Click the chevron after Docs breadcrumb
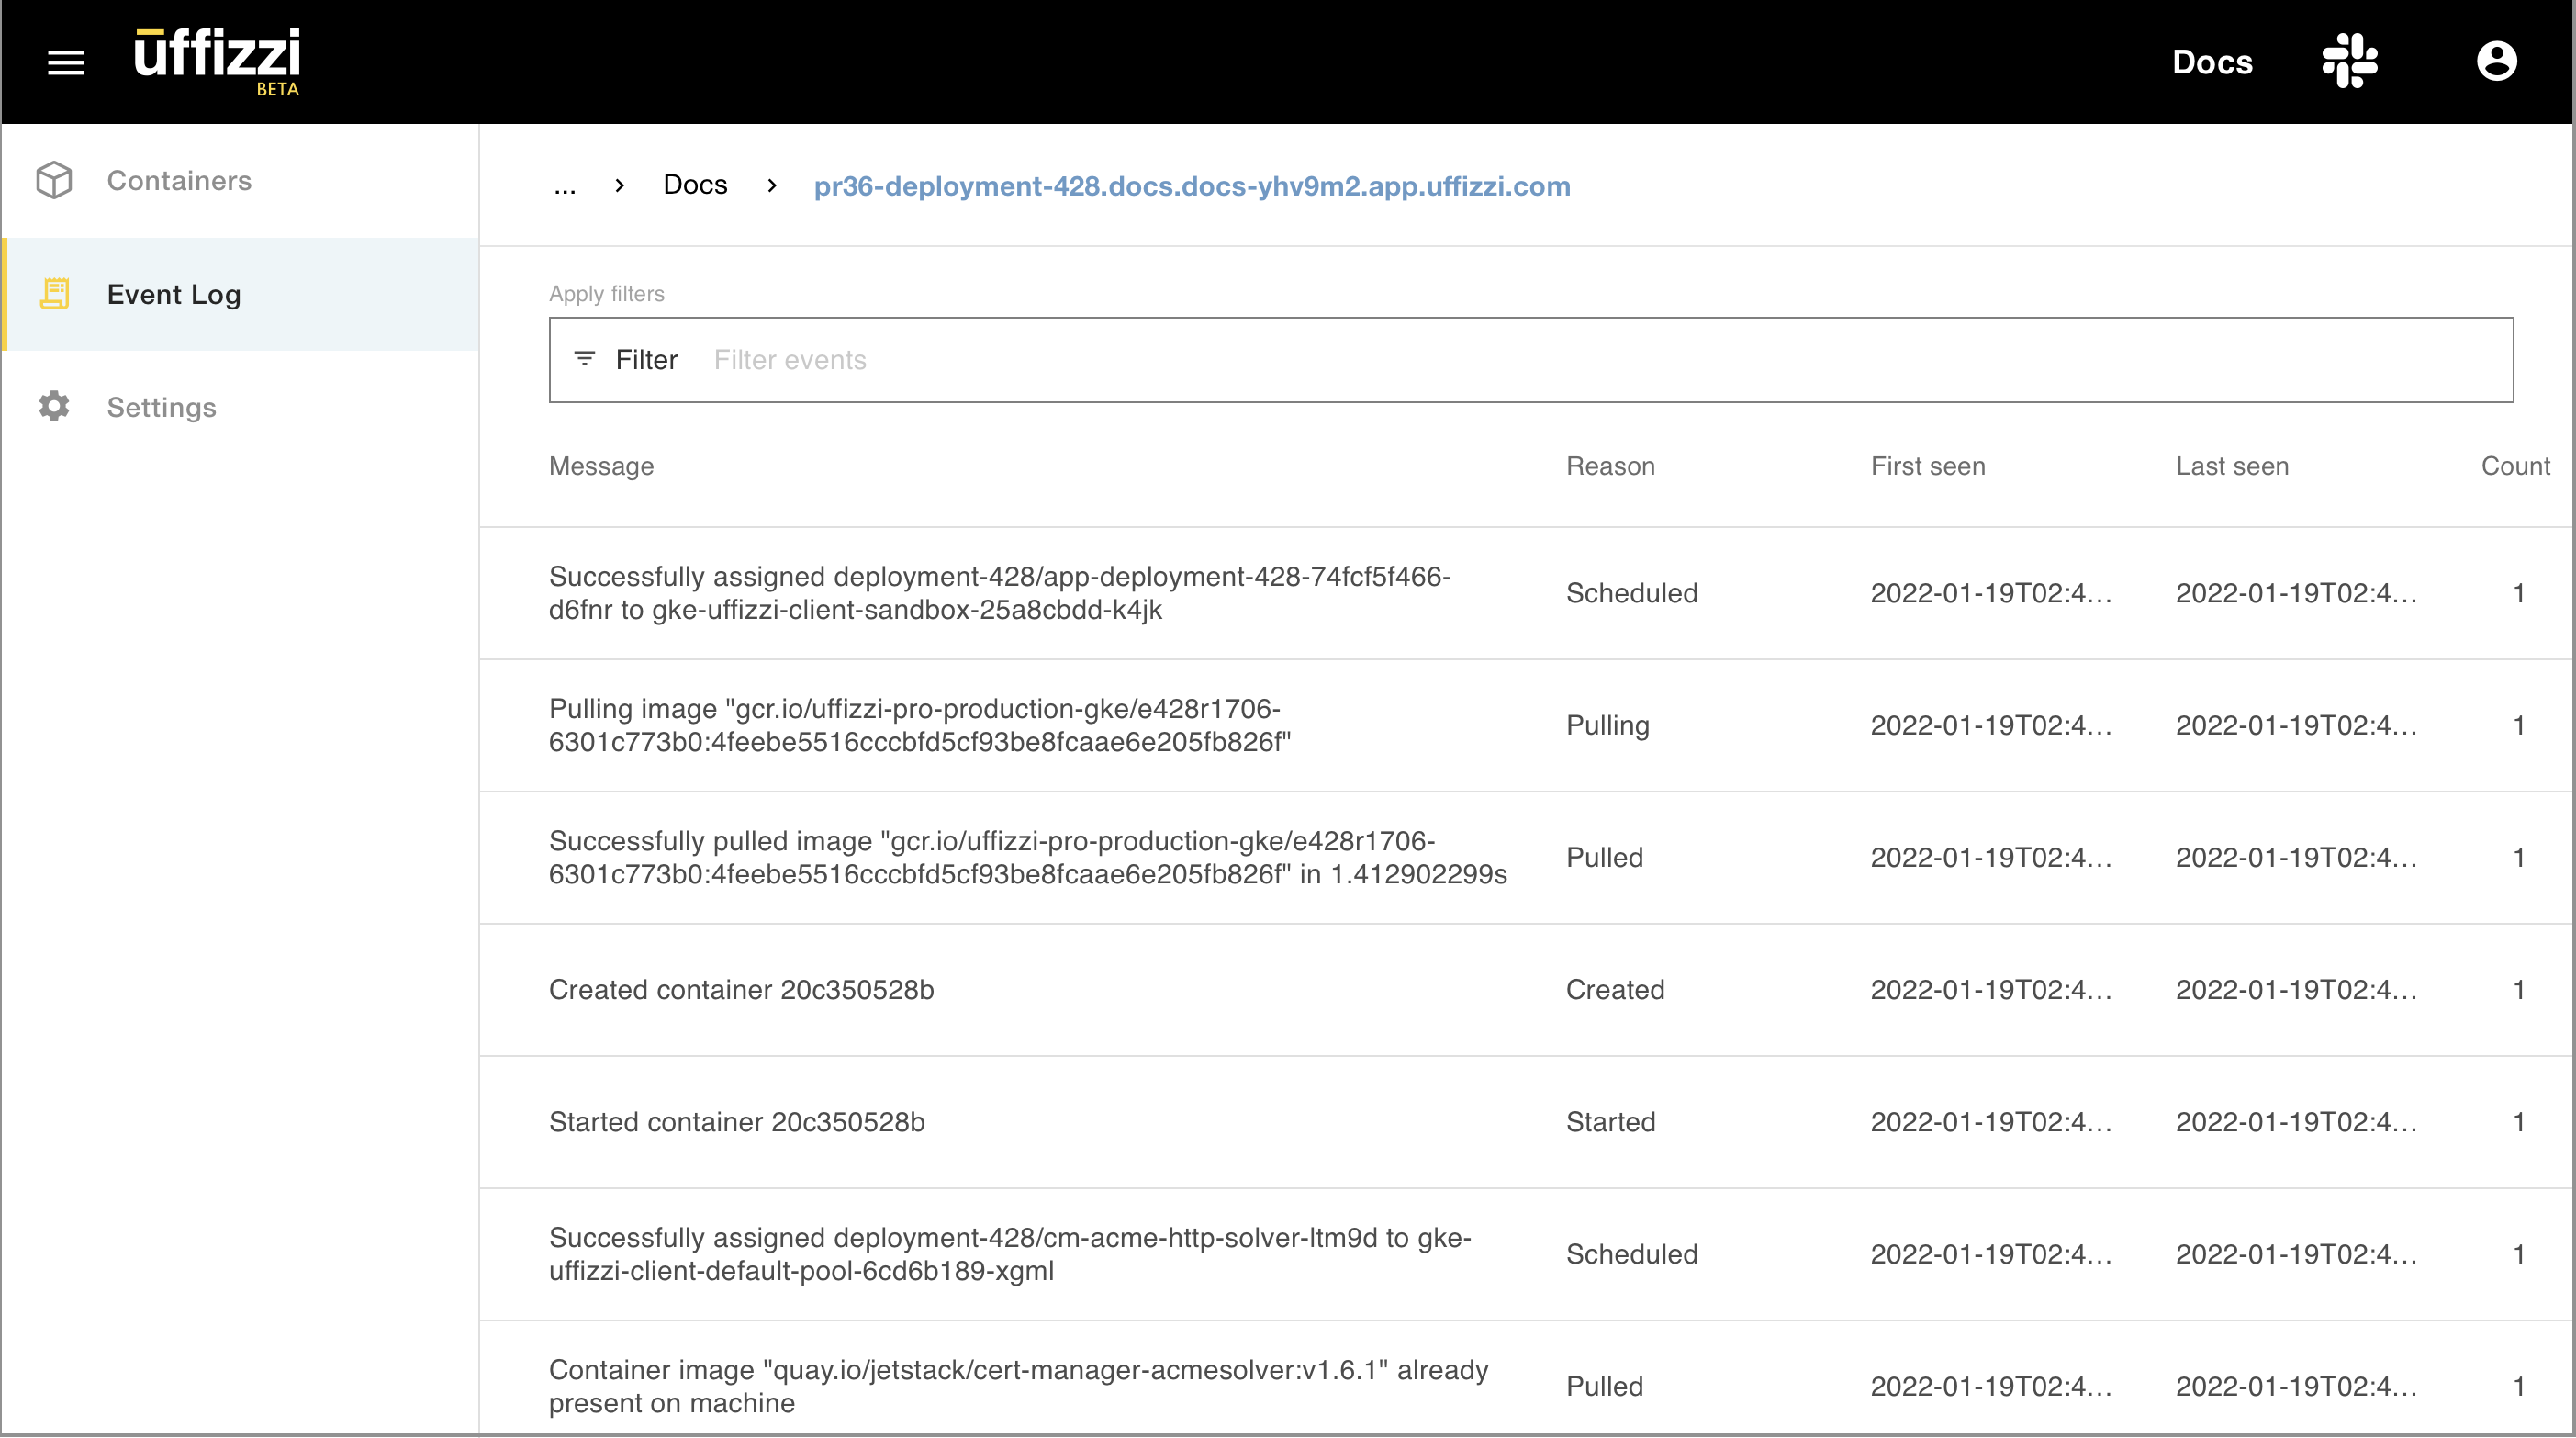The image size is (2576, 1438). coord(772,186)
